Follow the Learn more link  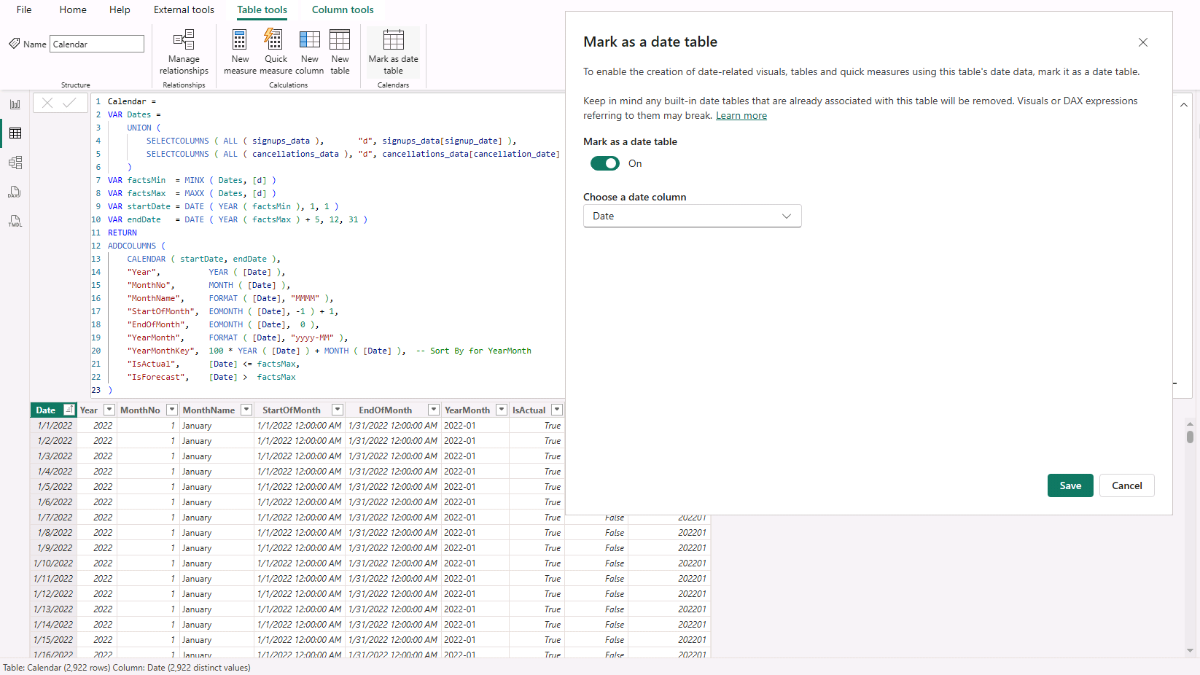click(741, 116)
